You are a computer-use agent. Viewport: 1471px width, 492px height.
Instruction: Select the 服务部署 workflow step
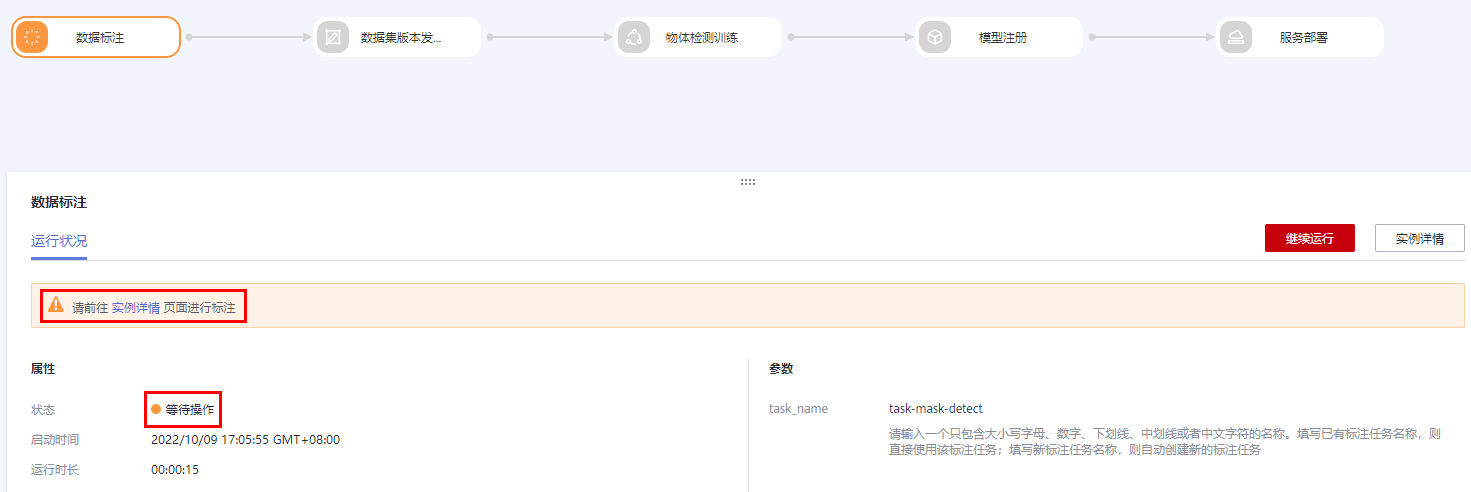point(1304,38)
